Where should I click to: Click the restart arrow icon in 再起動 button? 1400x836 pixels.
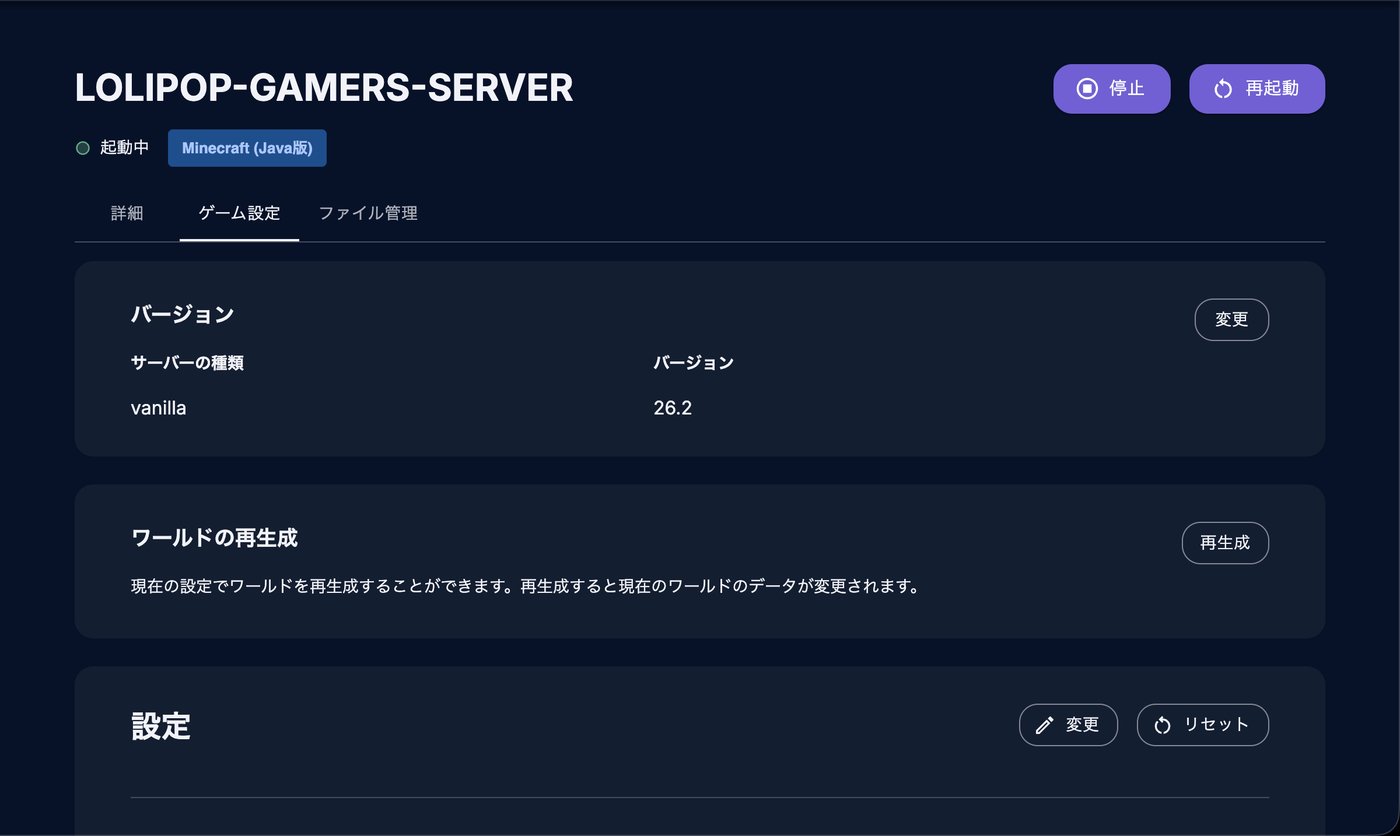1223,89
